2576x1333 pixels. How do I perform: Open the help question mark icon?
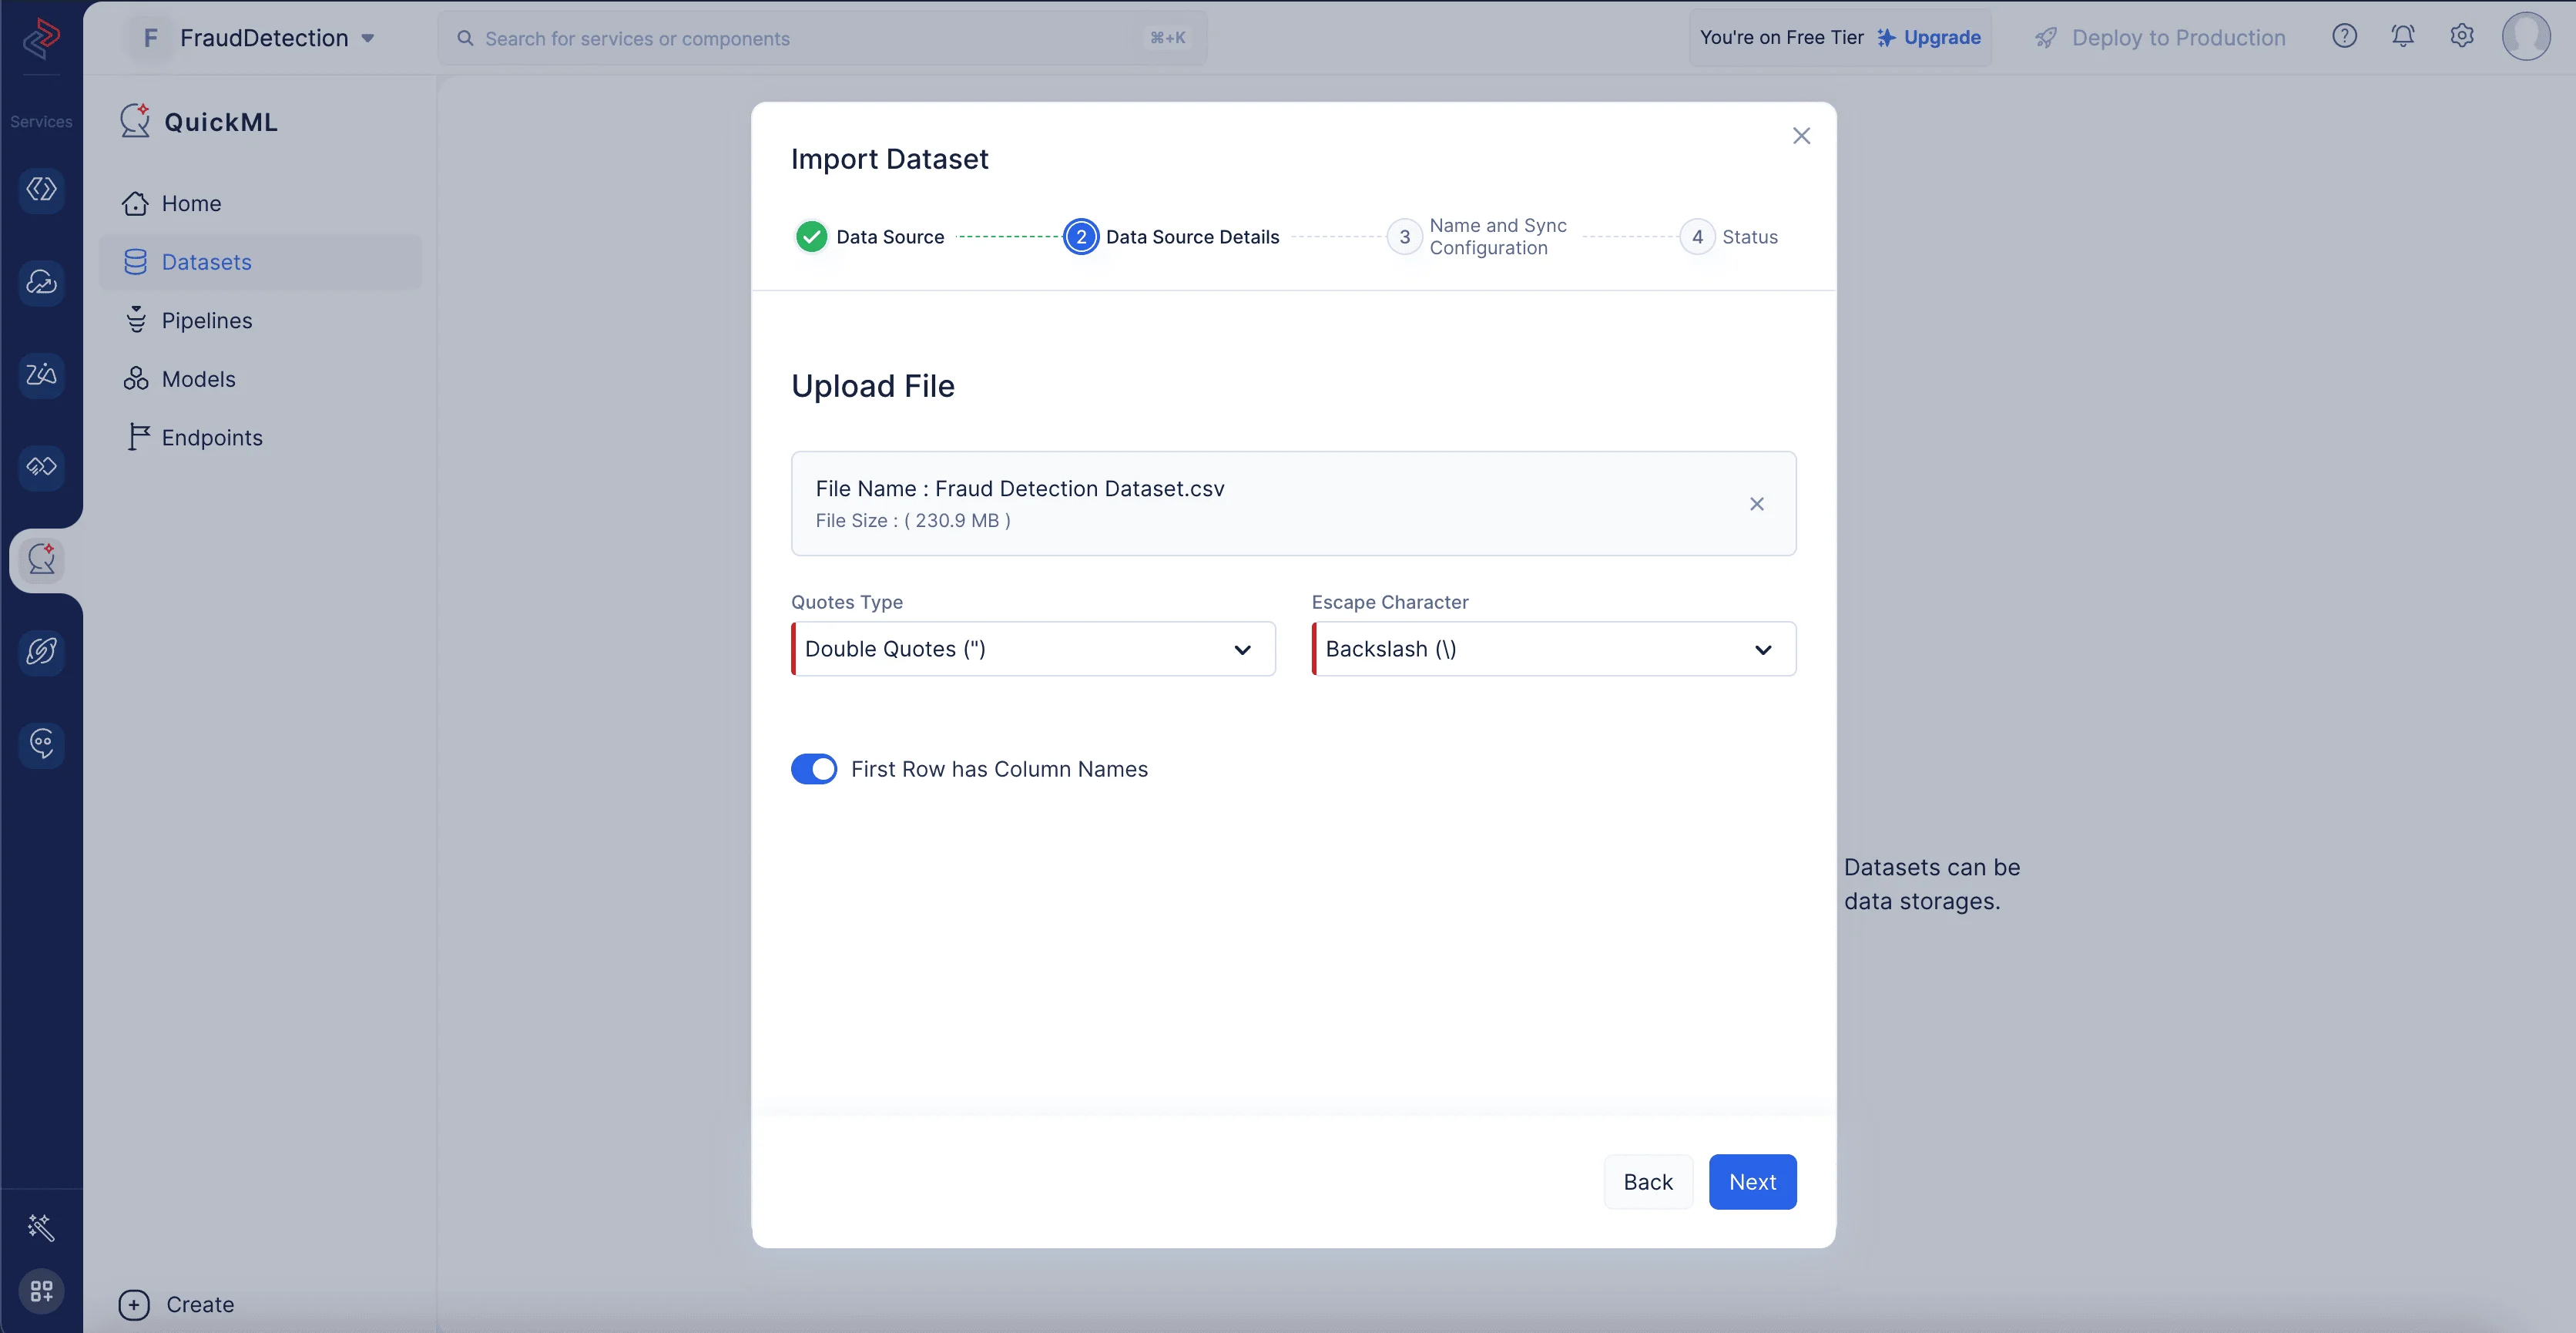point(2344,37)
